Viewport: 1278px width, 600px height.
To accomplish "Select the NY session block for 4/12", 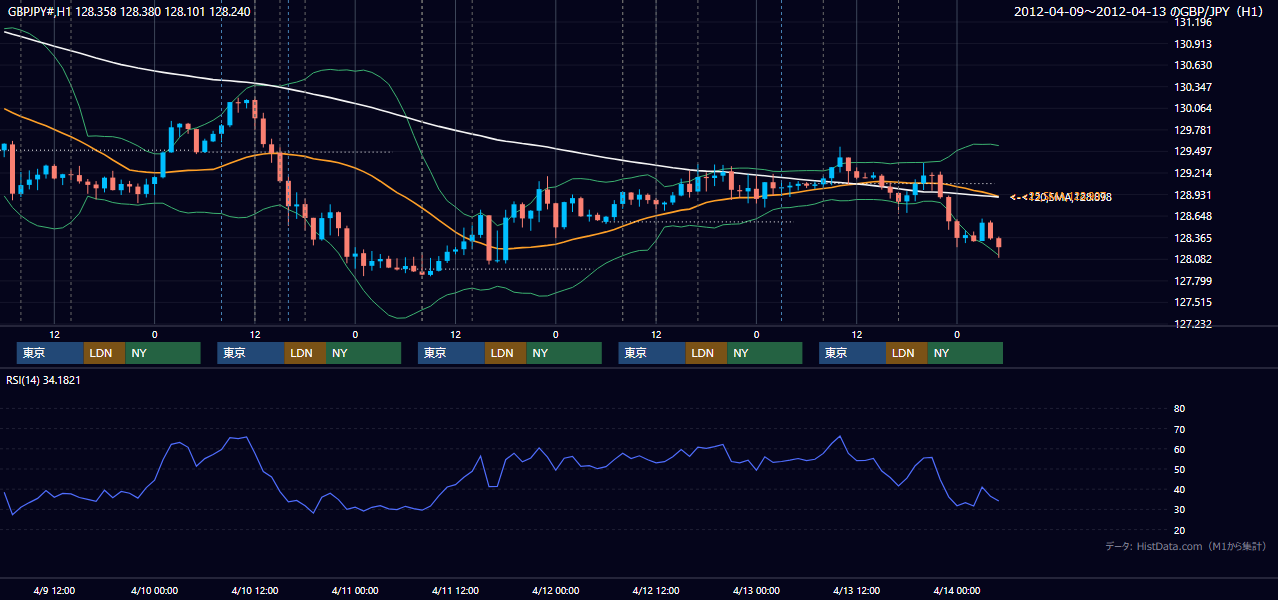I will tap(765, 353).
